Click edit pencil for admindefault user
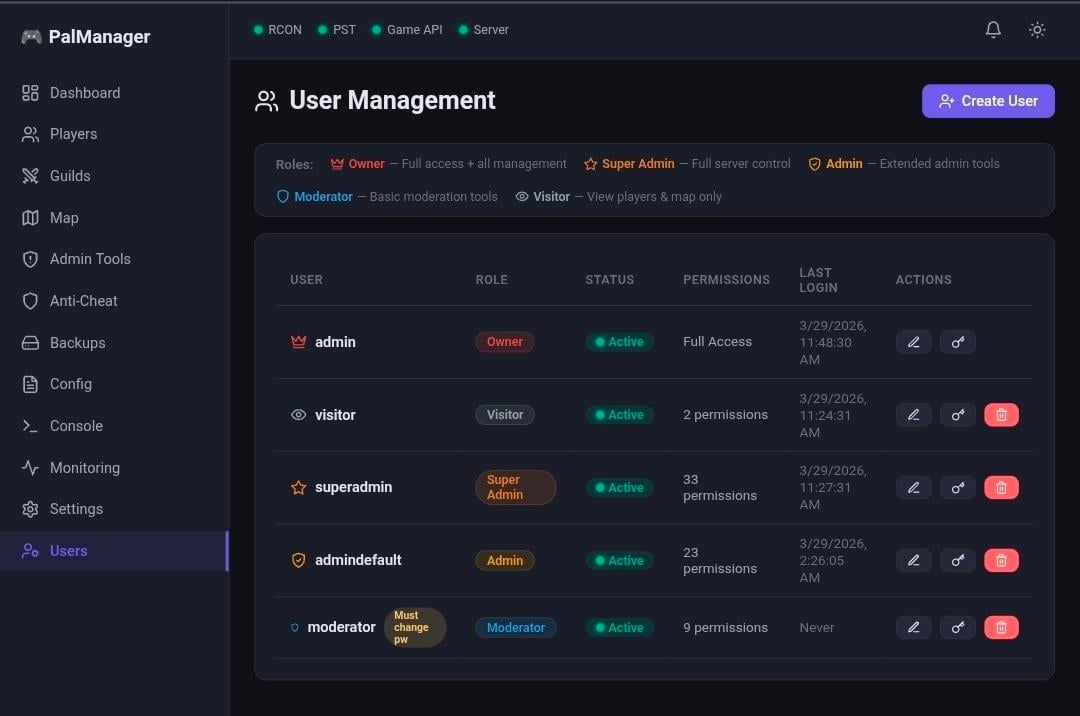This screenshot has height=716, width=1080. pos(913,561)
